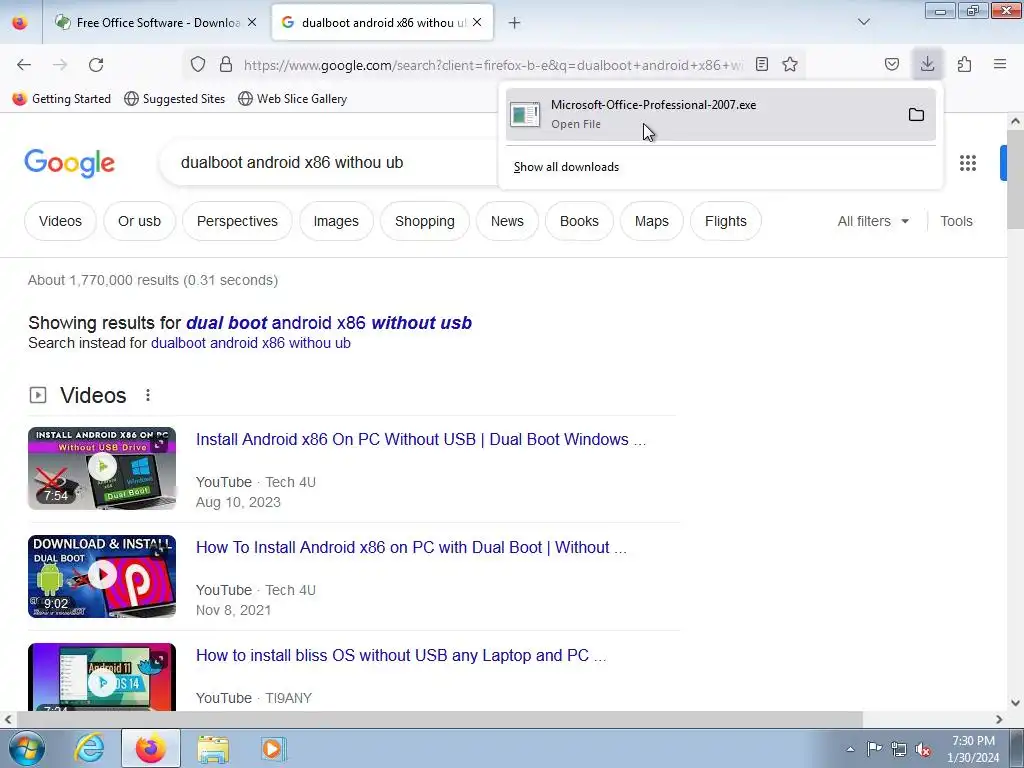Show hidden system tray icons
Viewport: 1024px width, 768px height.
click(850, 749)
